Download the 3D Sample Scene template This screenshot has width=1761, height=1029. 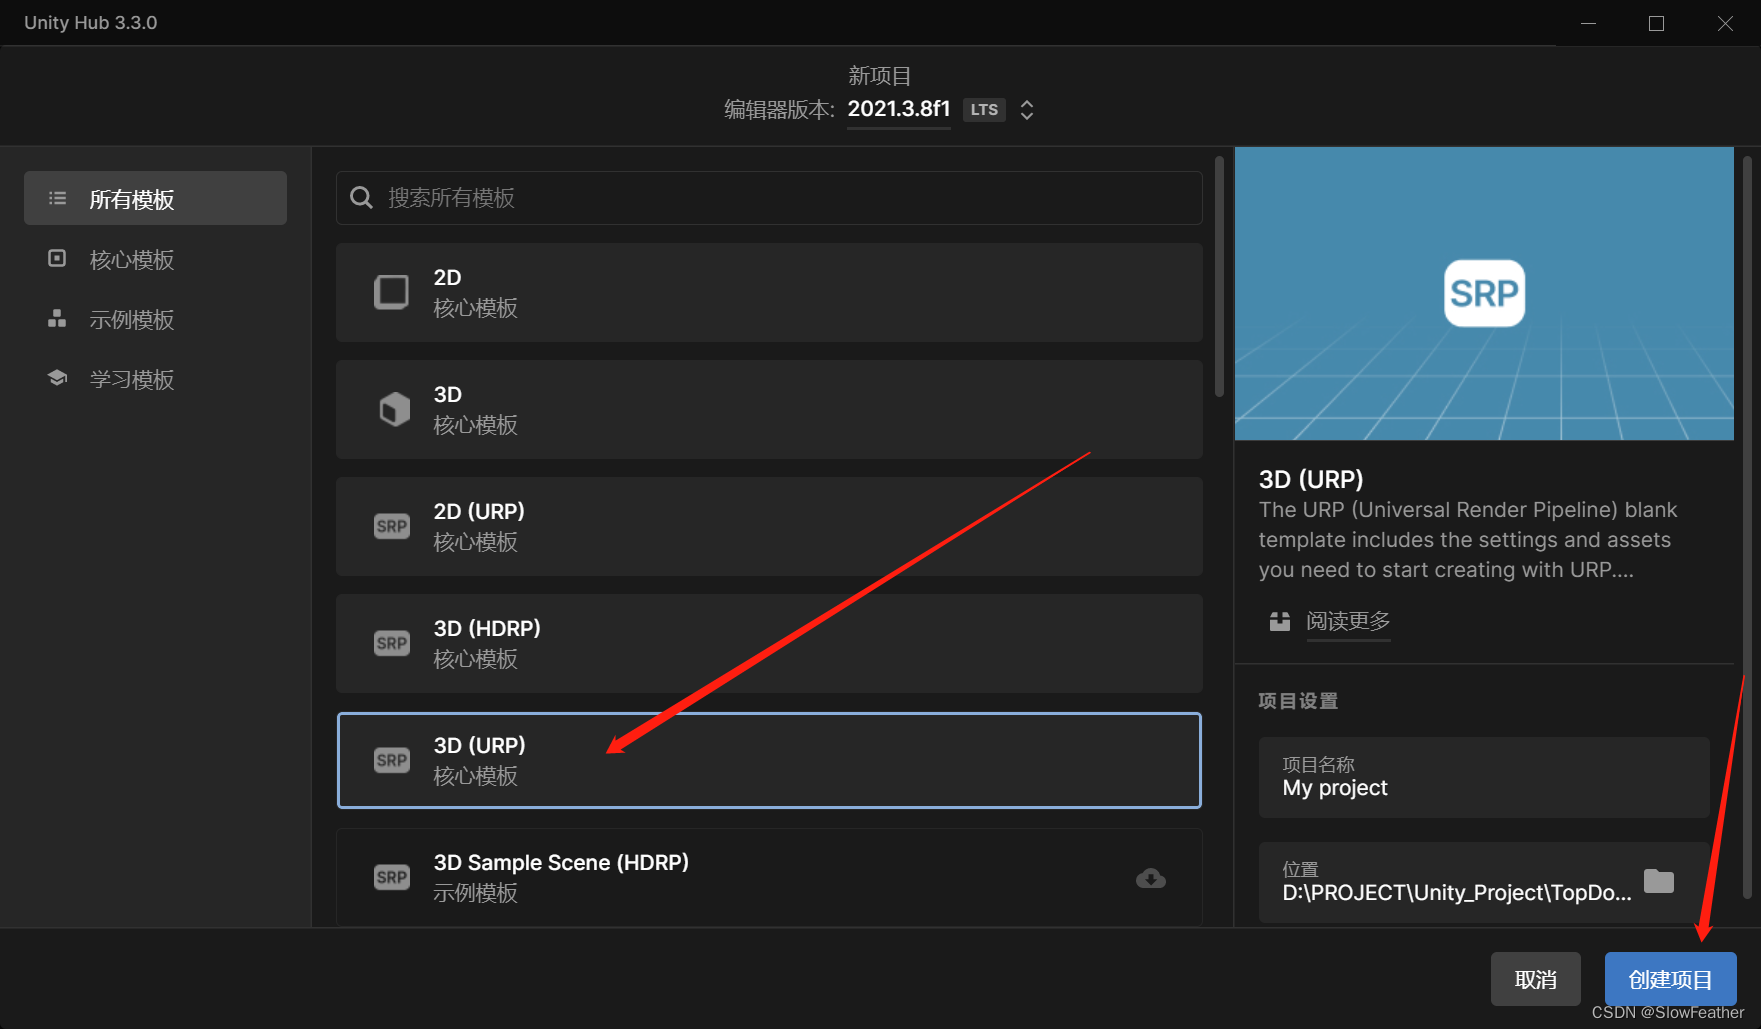(x=1151, y=878)
